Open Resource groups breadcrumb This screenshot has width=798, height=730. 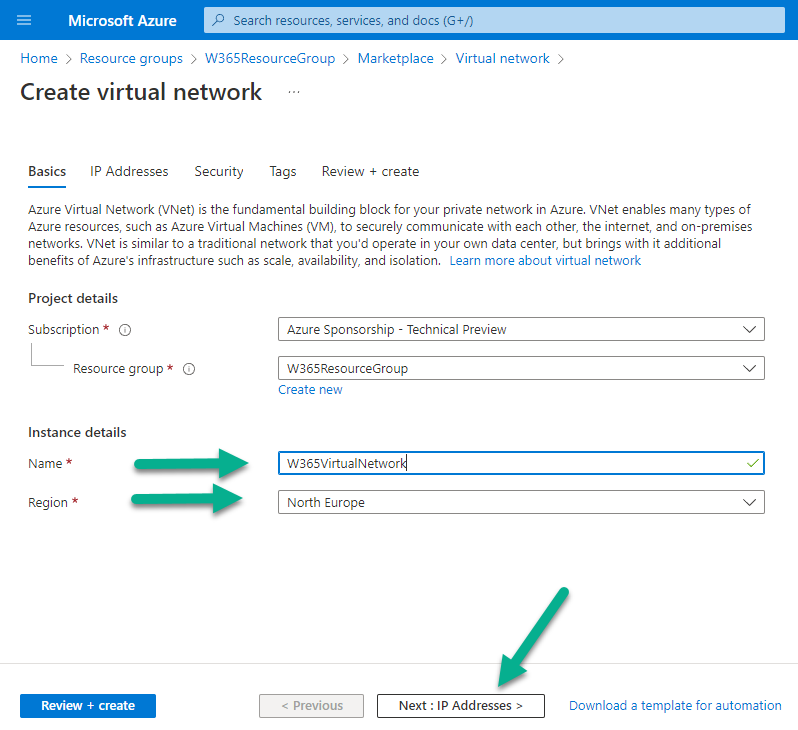(131, 59)
